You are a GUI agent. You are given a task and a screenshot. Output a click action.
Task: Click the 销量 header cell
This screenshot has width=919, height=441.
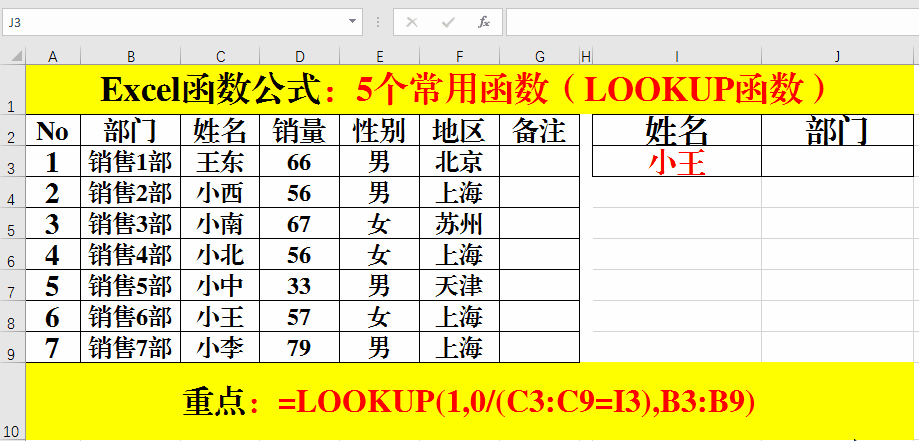tap(299, 130)
